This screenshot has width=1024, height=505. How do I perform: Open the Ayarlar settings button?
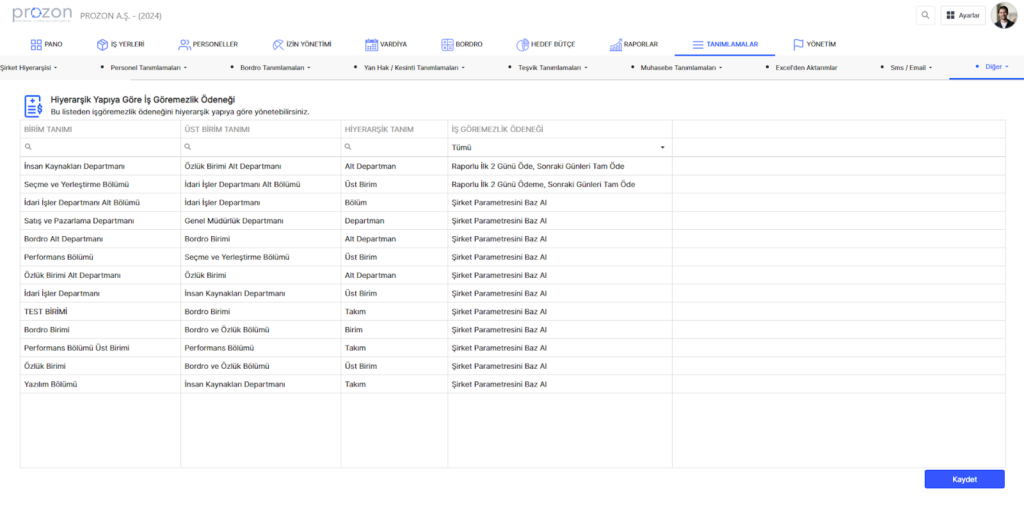(963, 16)
